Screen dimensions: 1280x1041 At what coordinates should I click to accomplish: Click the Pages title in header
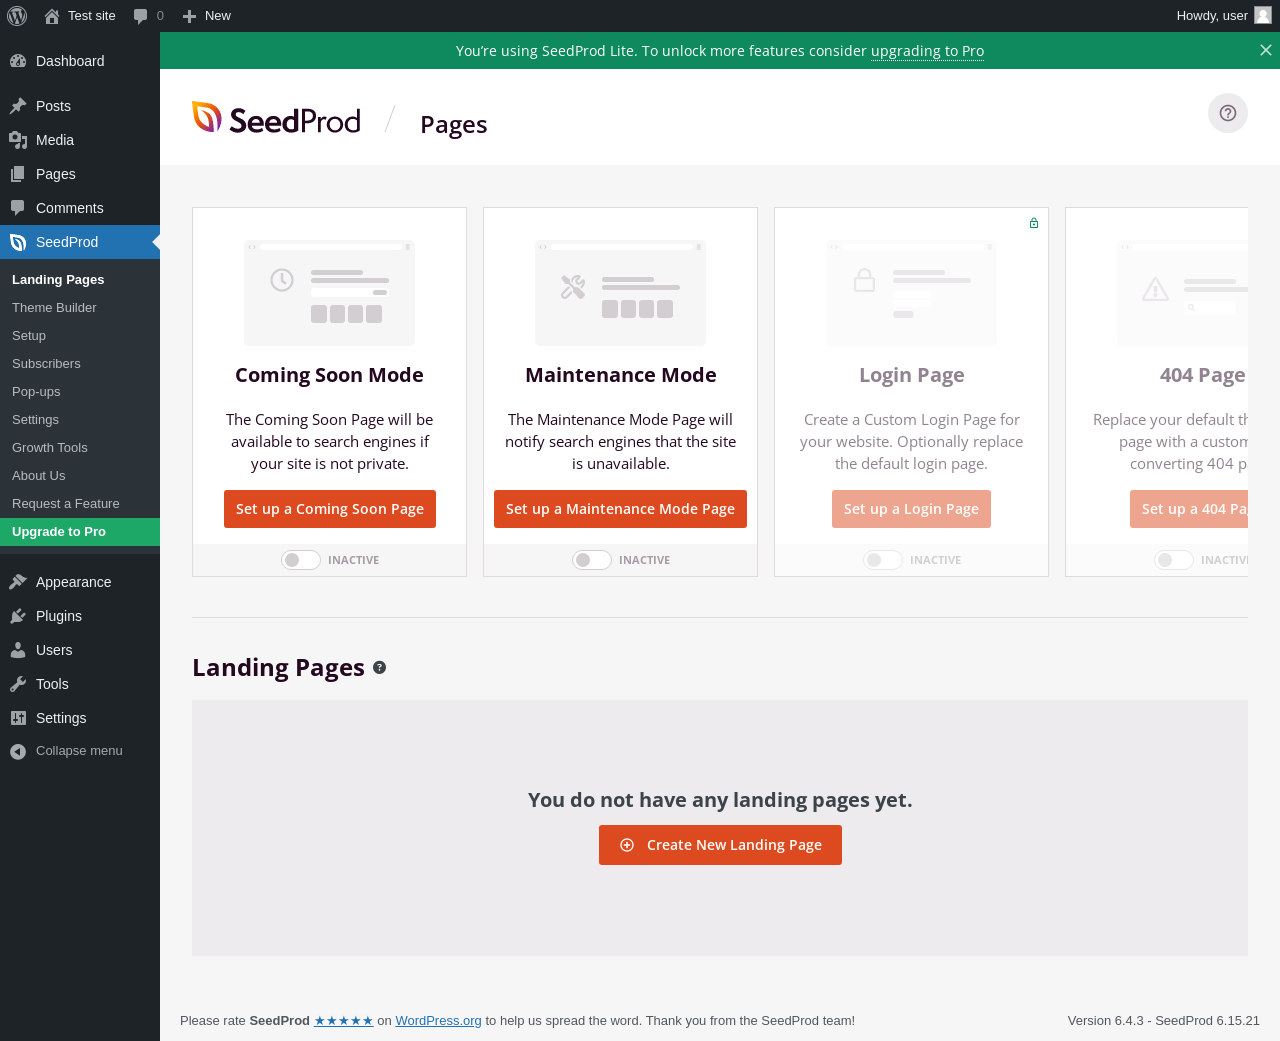[454, 124]
